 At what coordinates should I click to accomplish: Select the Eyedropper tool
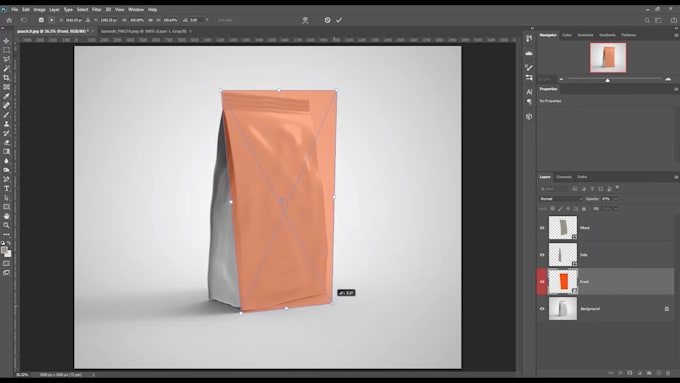6,96
